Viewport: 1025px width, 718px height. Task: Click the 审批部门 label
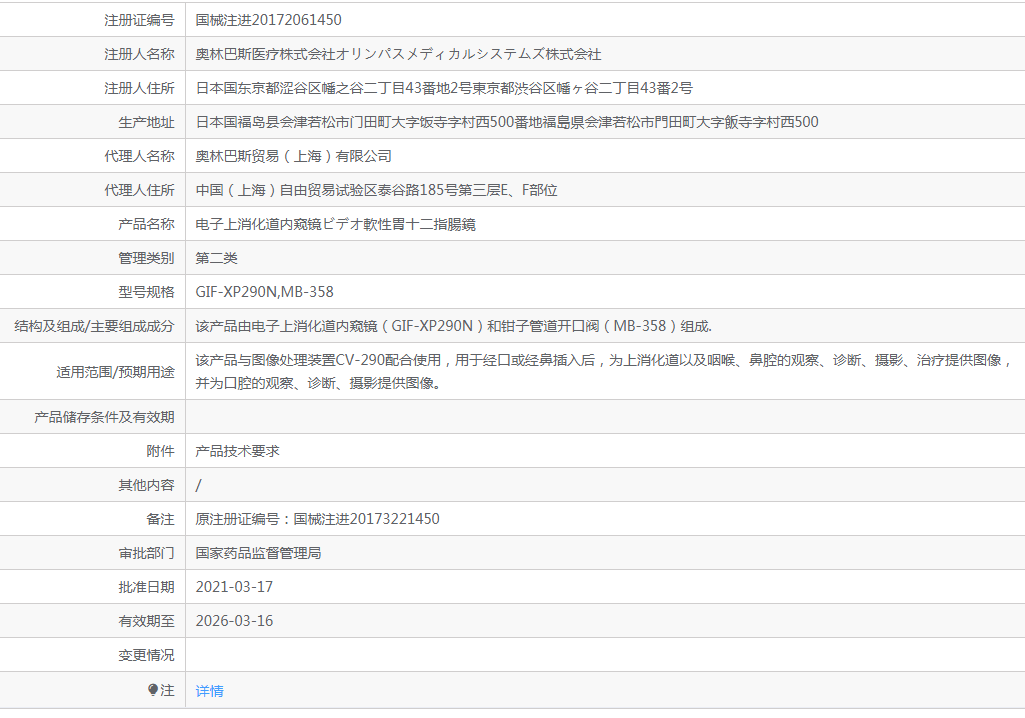(146, 553)
